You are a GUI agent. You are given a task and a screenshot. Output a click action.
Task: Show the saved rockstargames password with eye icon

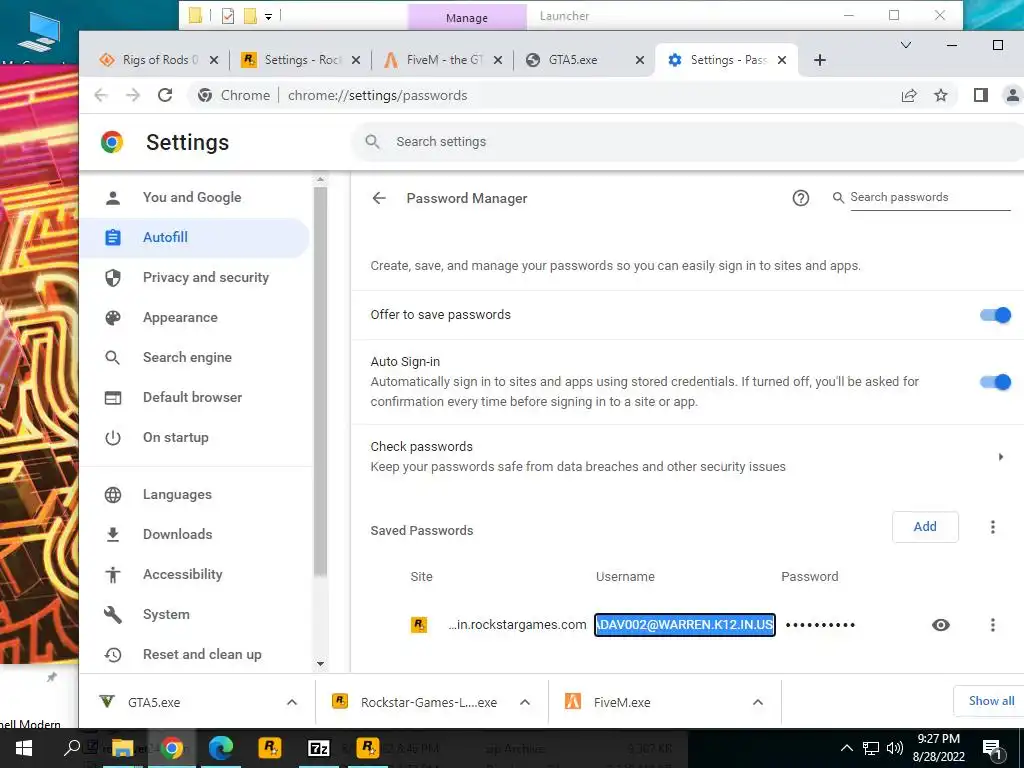940,625
